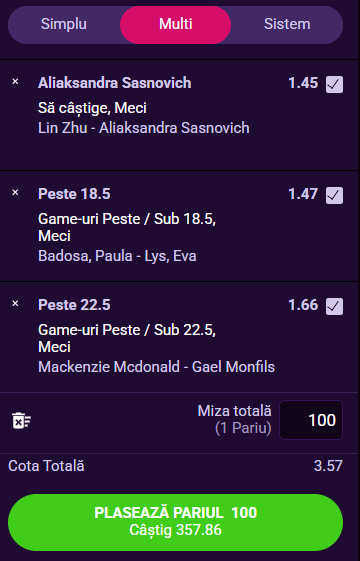Open the Mackenzie Mcdonald - Gael Monfils match
This screenshot has width=360, height=561.
pyautogui.click(x=156, y=367)
